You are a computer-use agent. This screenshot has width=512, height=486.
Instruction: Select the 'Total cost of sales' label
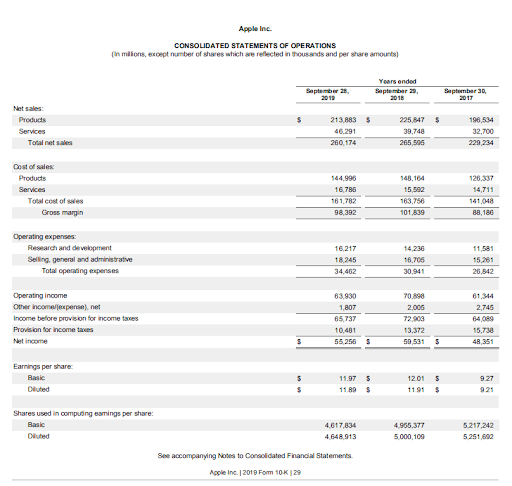55,201
